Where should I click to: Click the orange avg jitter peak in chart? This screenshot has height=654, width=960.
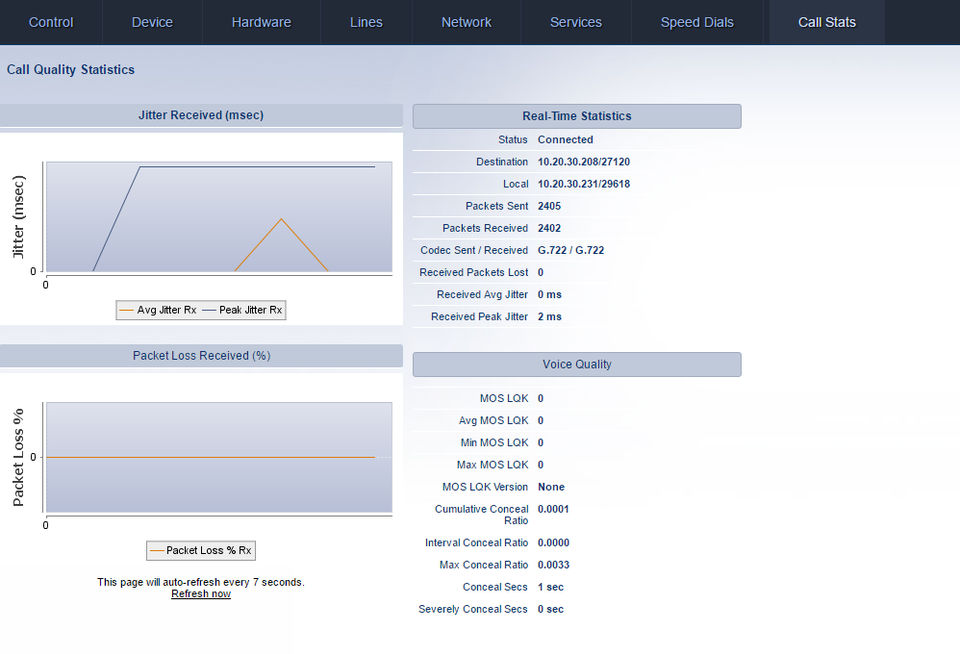pyautogui.click(x=281, y=220)
